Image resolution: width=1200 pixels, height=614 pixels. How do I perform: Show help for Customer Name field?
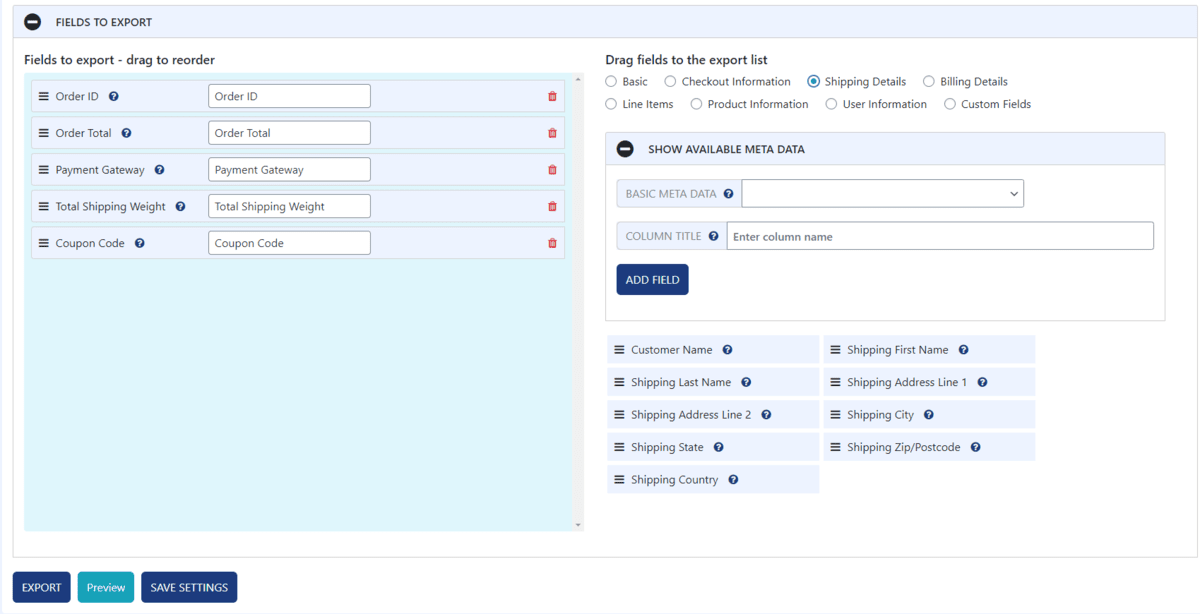(x=727, y=350)
